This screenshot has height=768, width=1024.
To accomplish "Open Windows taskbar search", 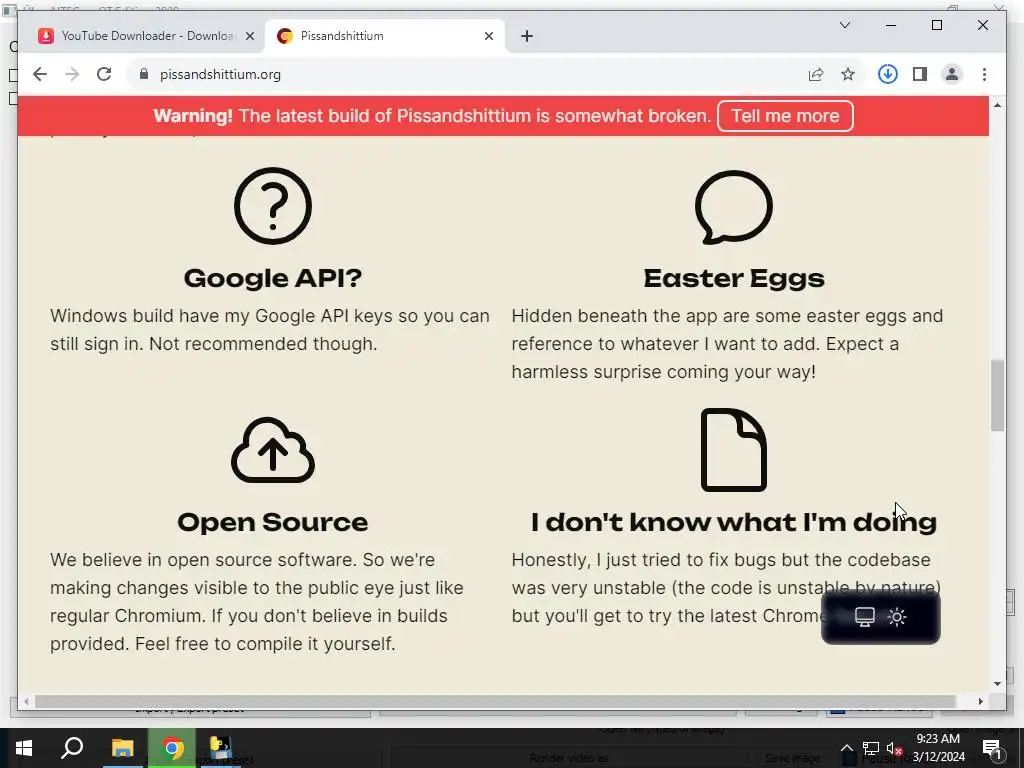I will [72, 748].
